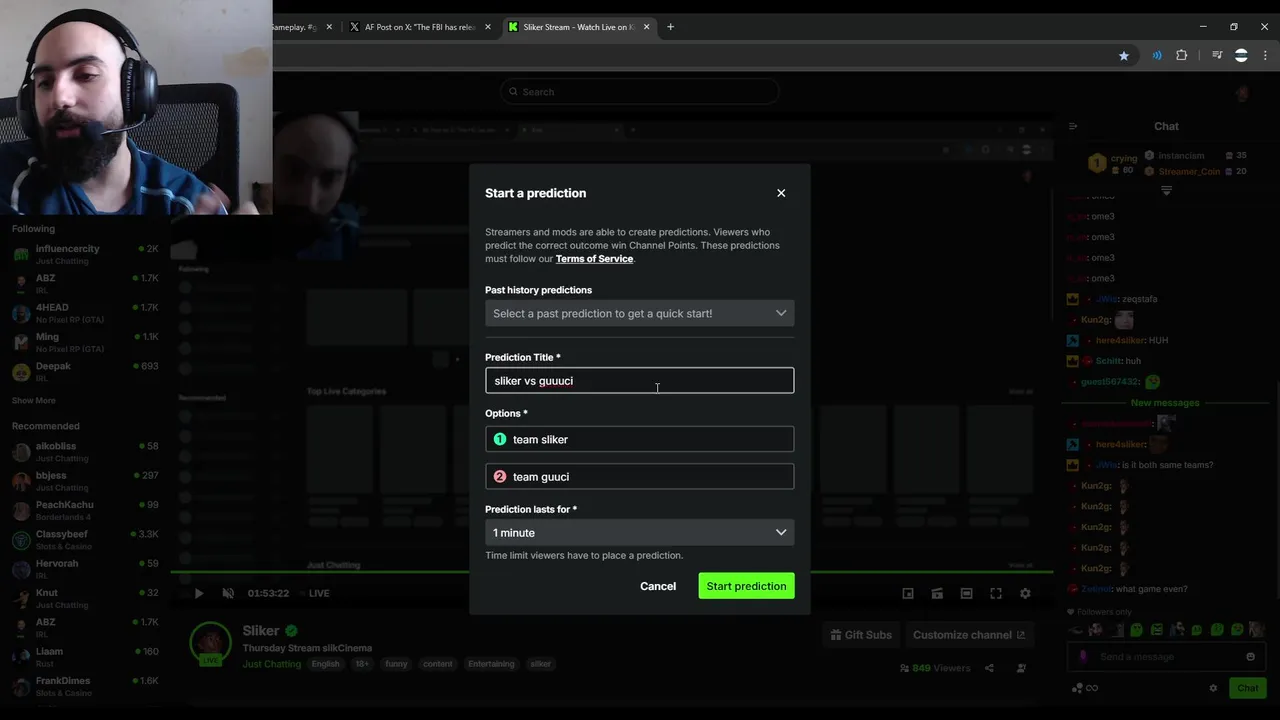
Task: Open Chrome three-dot menu
Action: click(x=1265, y=56)
